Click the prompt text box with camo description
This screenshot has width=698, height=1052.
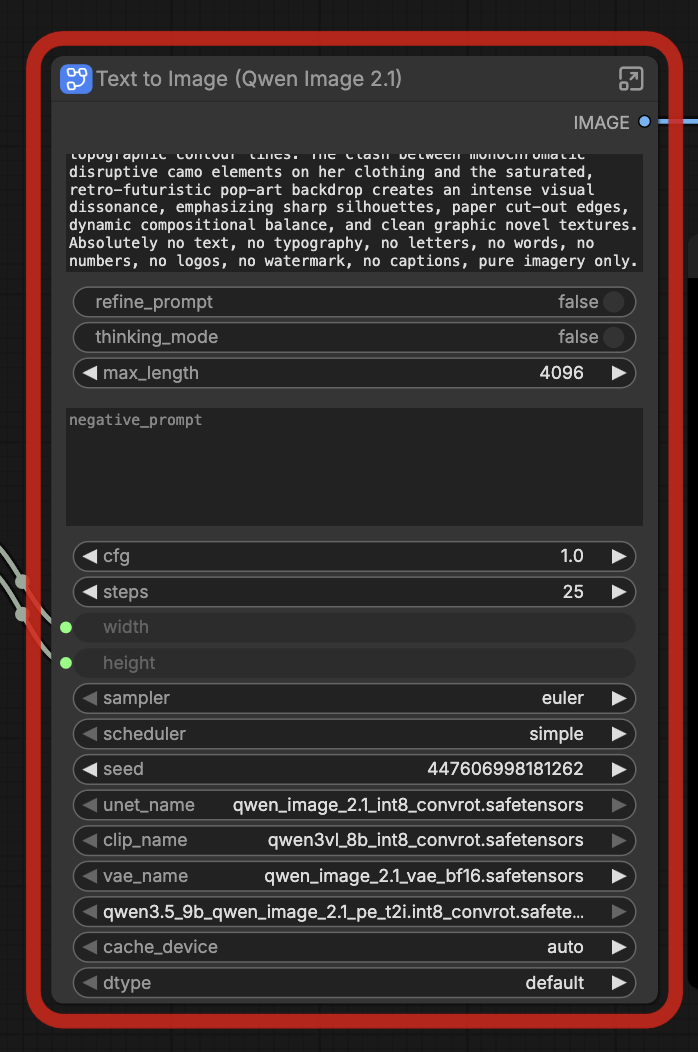(x=354, y=213)
